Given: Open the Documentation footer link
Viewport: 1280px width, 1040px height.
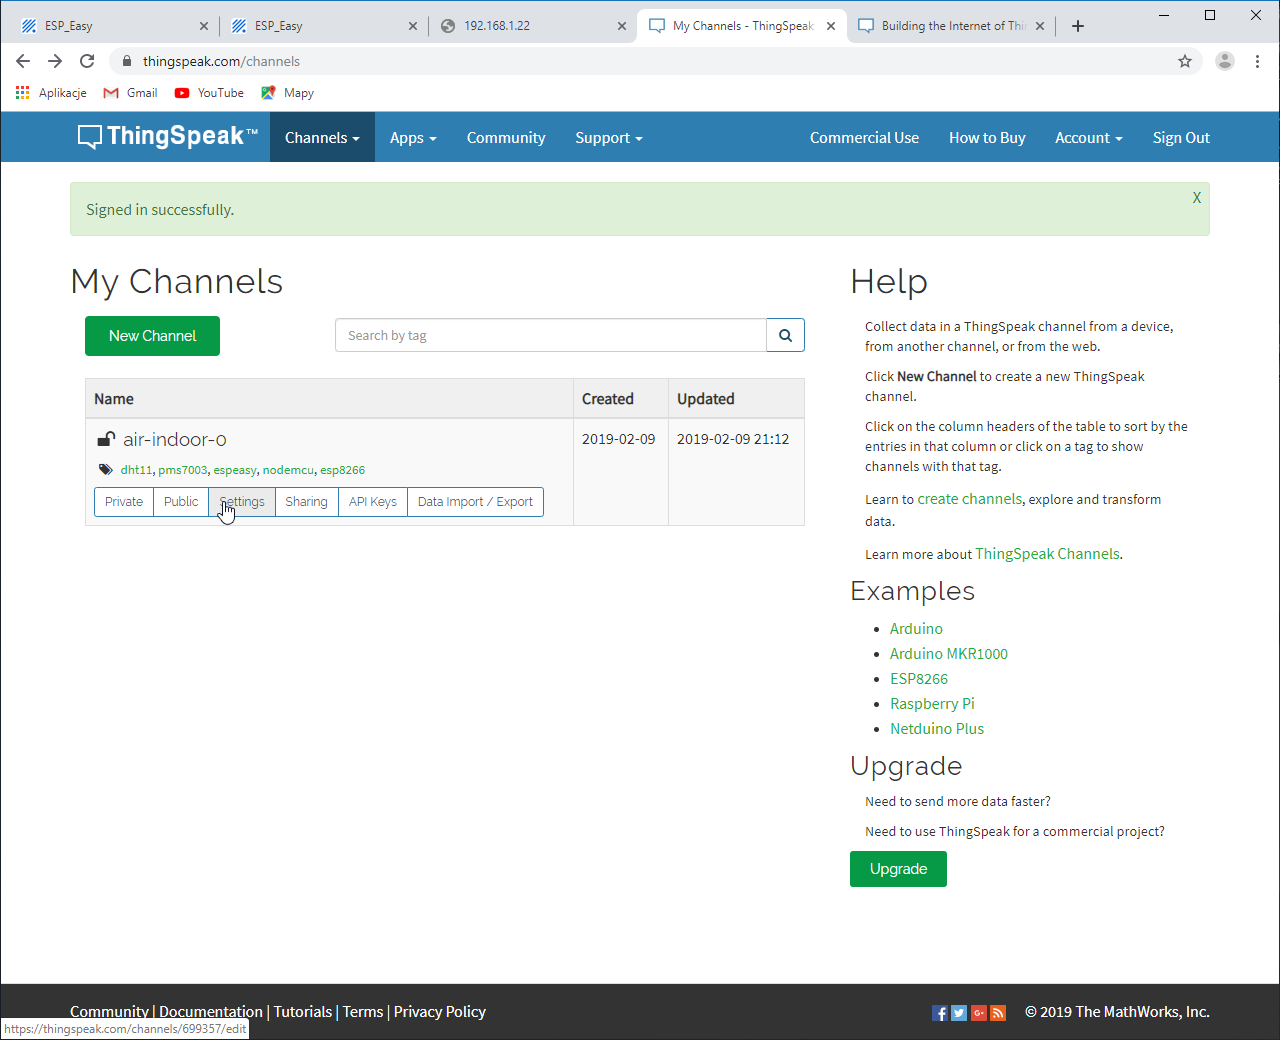Looking at the screenshot, I should tap(211, 1012).
